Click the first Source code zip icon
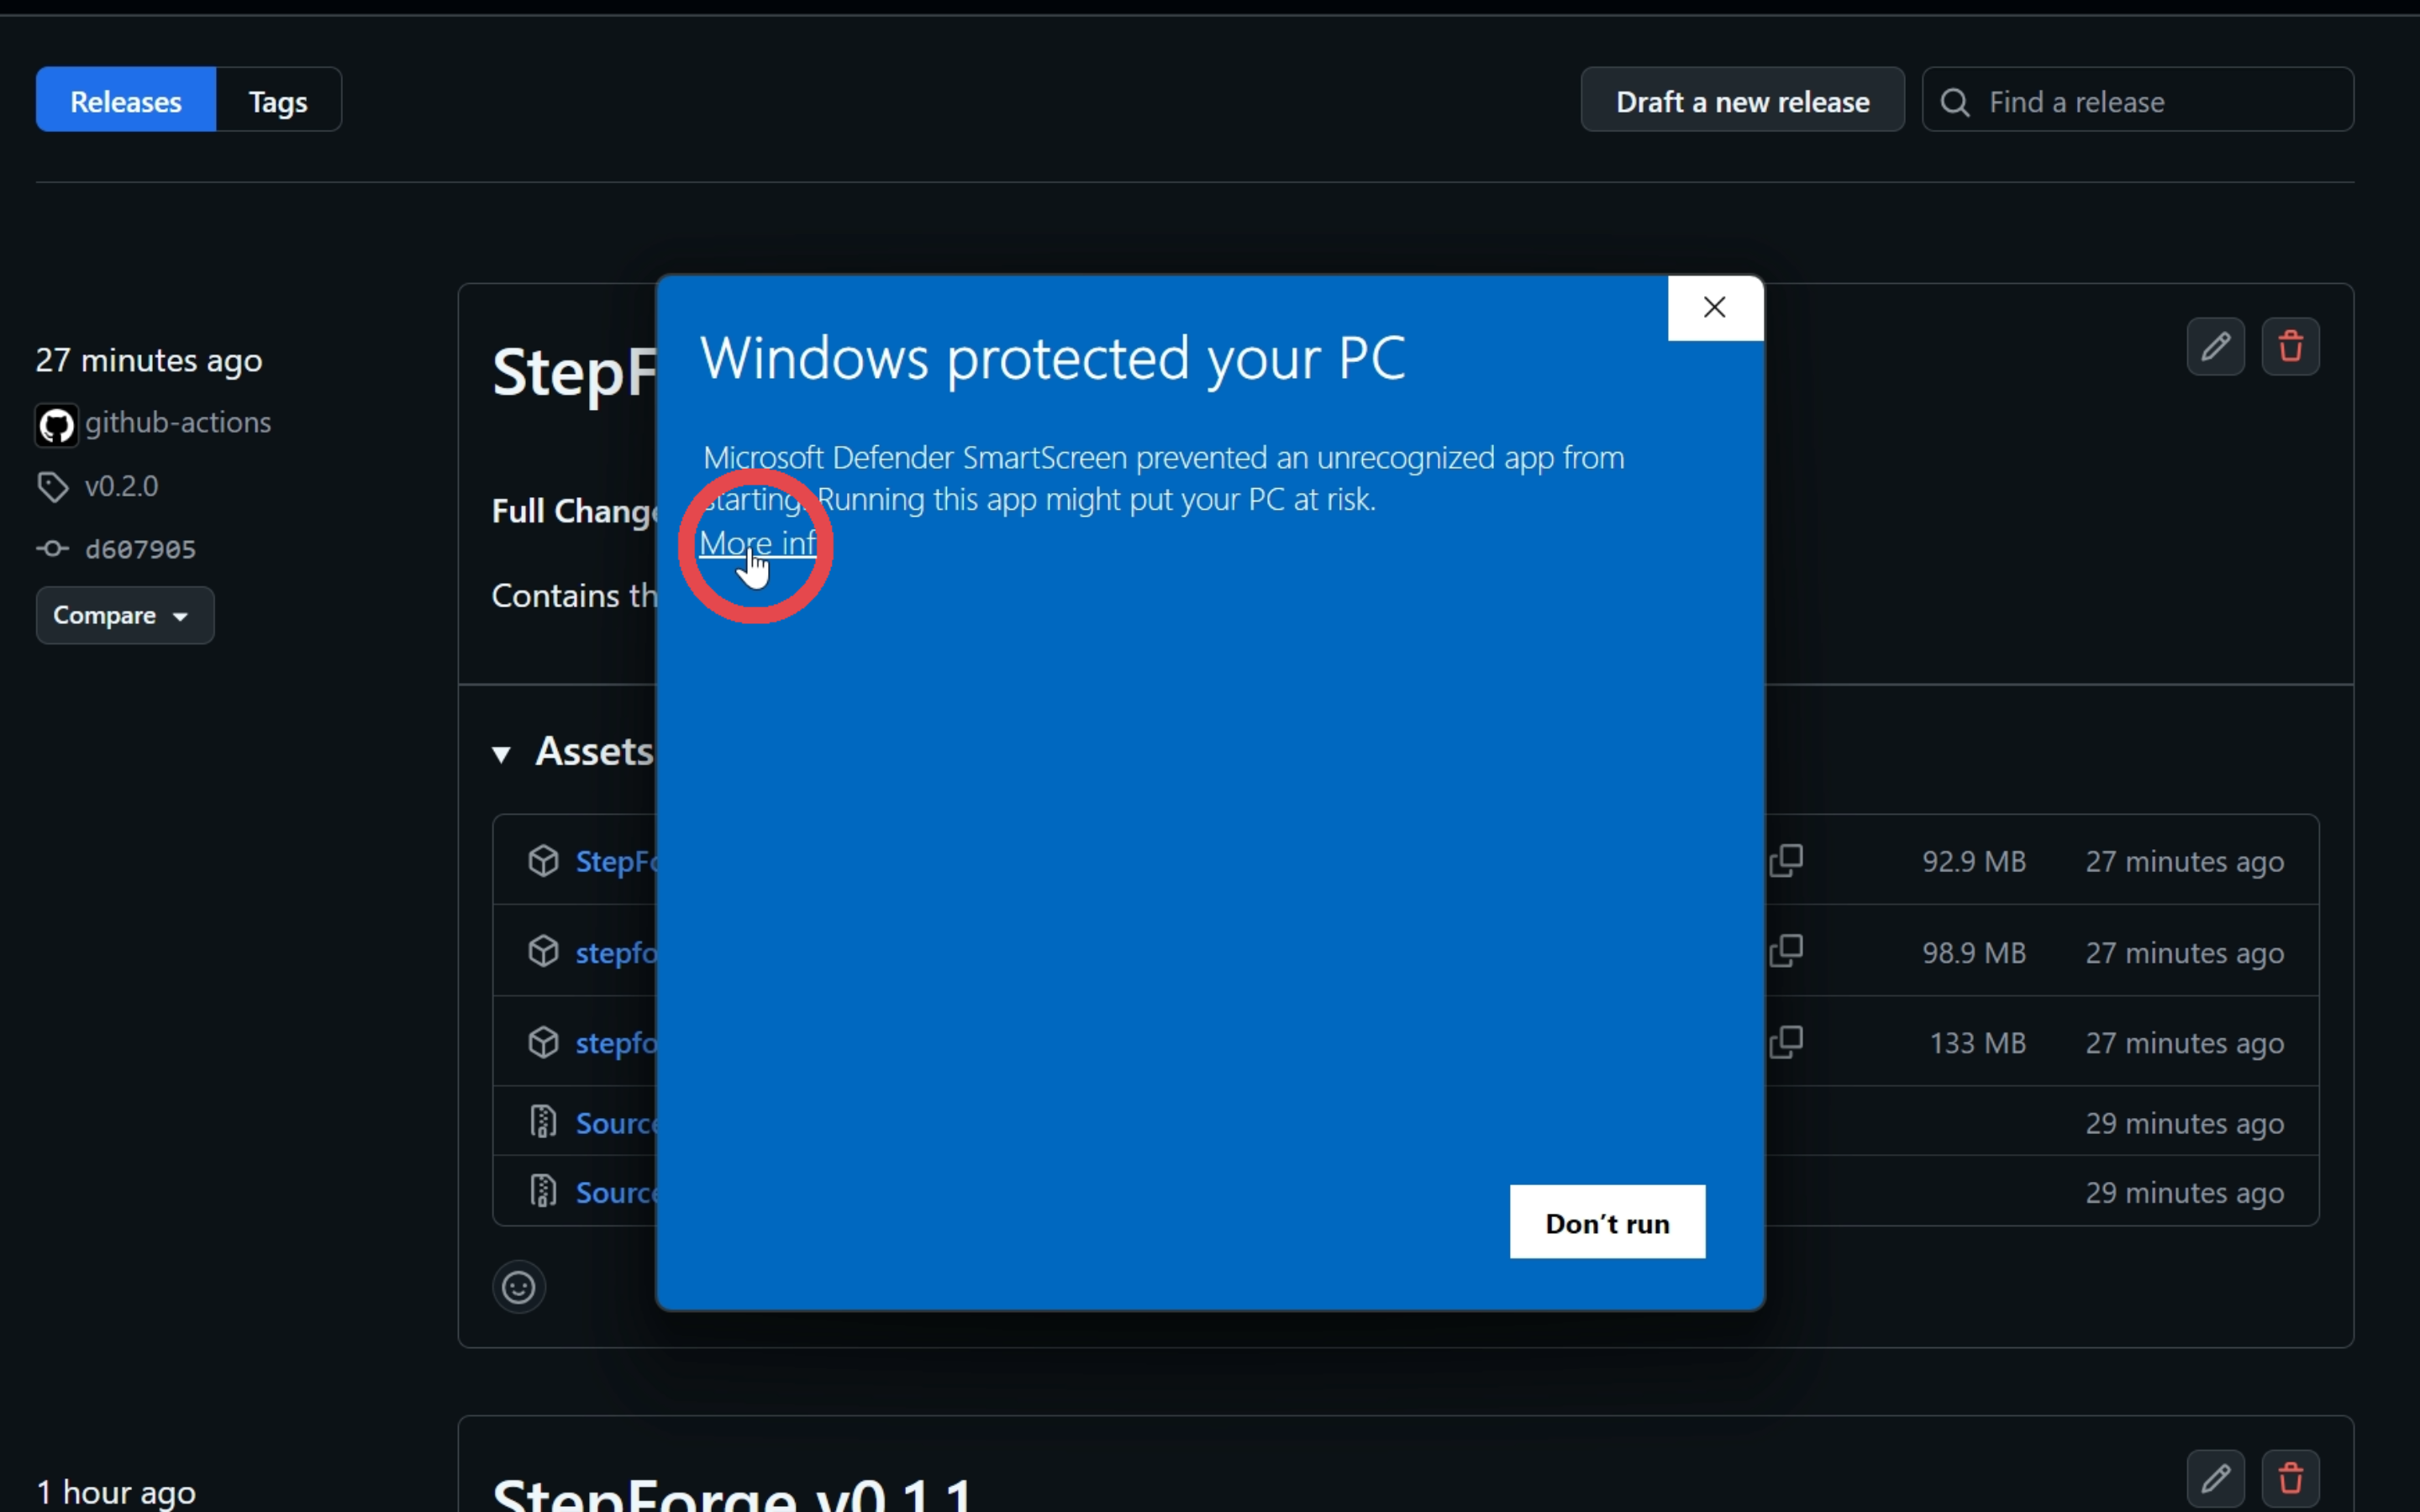The width and height of the screenshot is (2420, 1512). point(543,1122)
